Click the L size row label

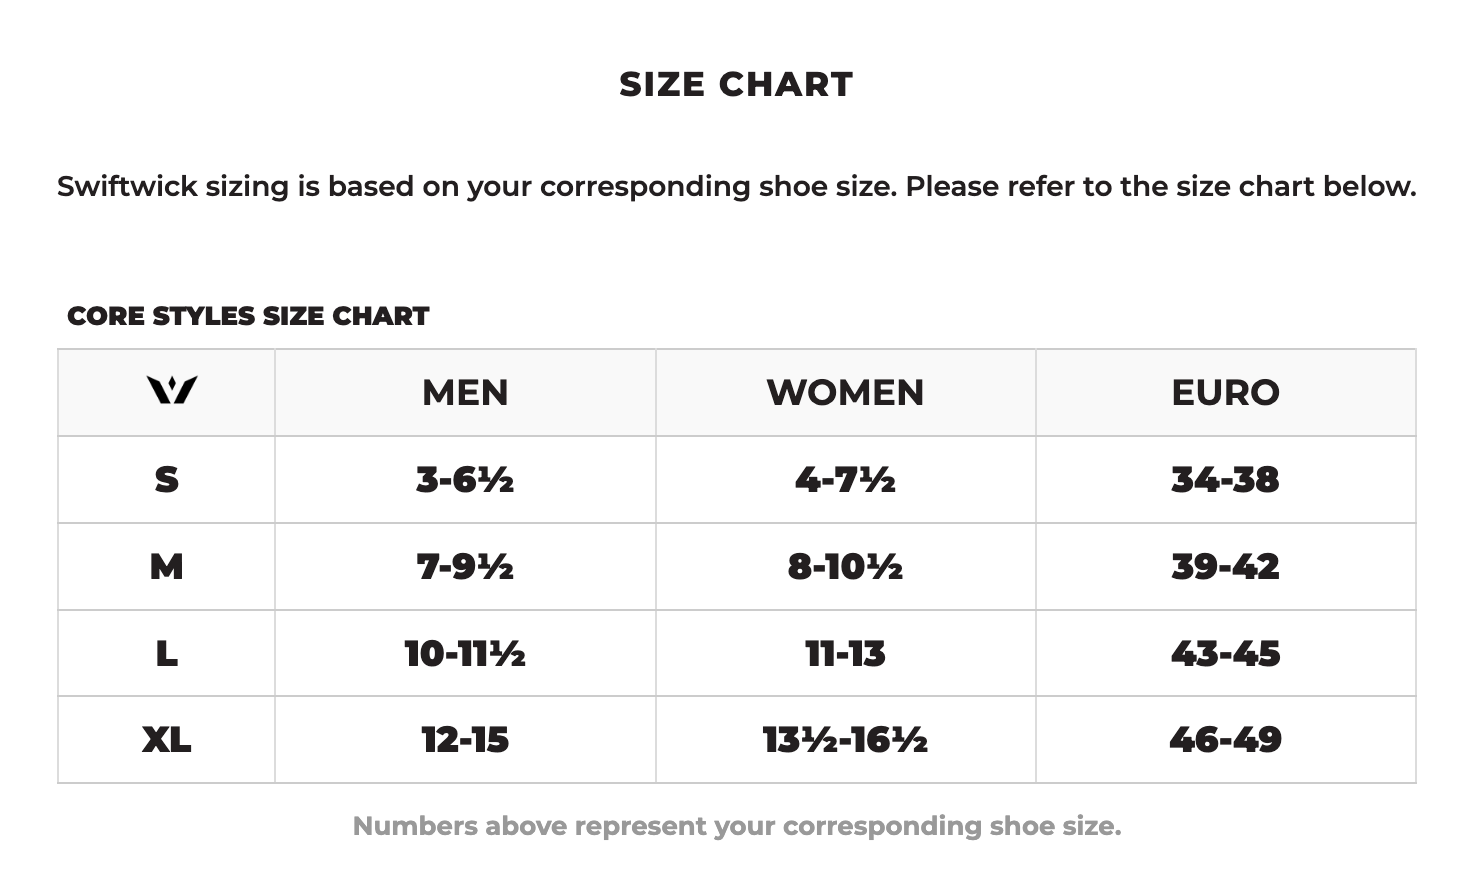tap(166, 654)
